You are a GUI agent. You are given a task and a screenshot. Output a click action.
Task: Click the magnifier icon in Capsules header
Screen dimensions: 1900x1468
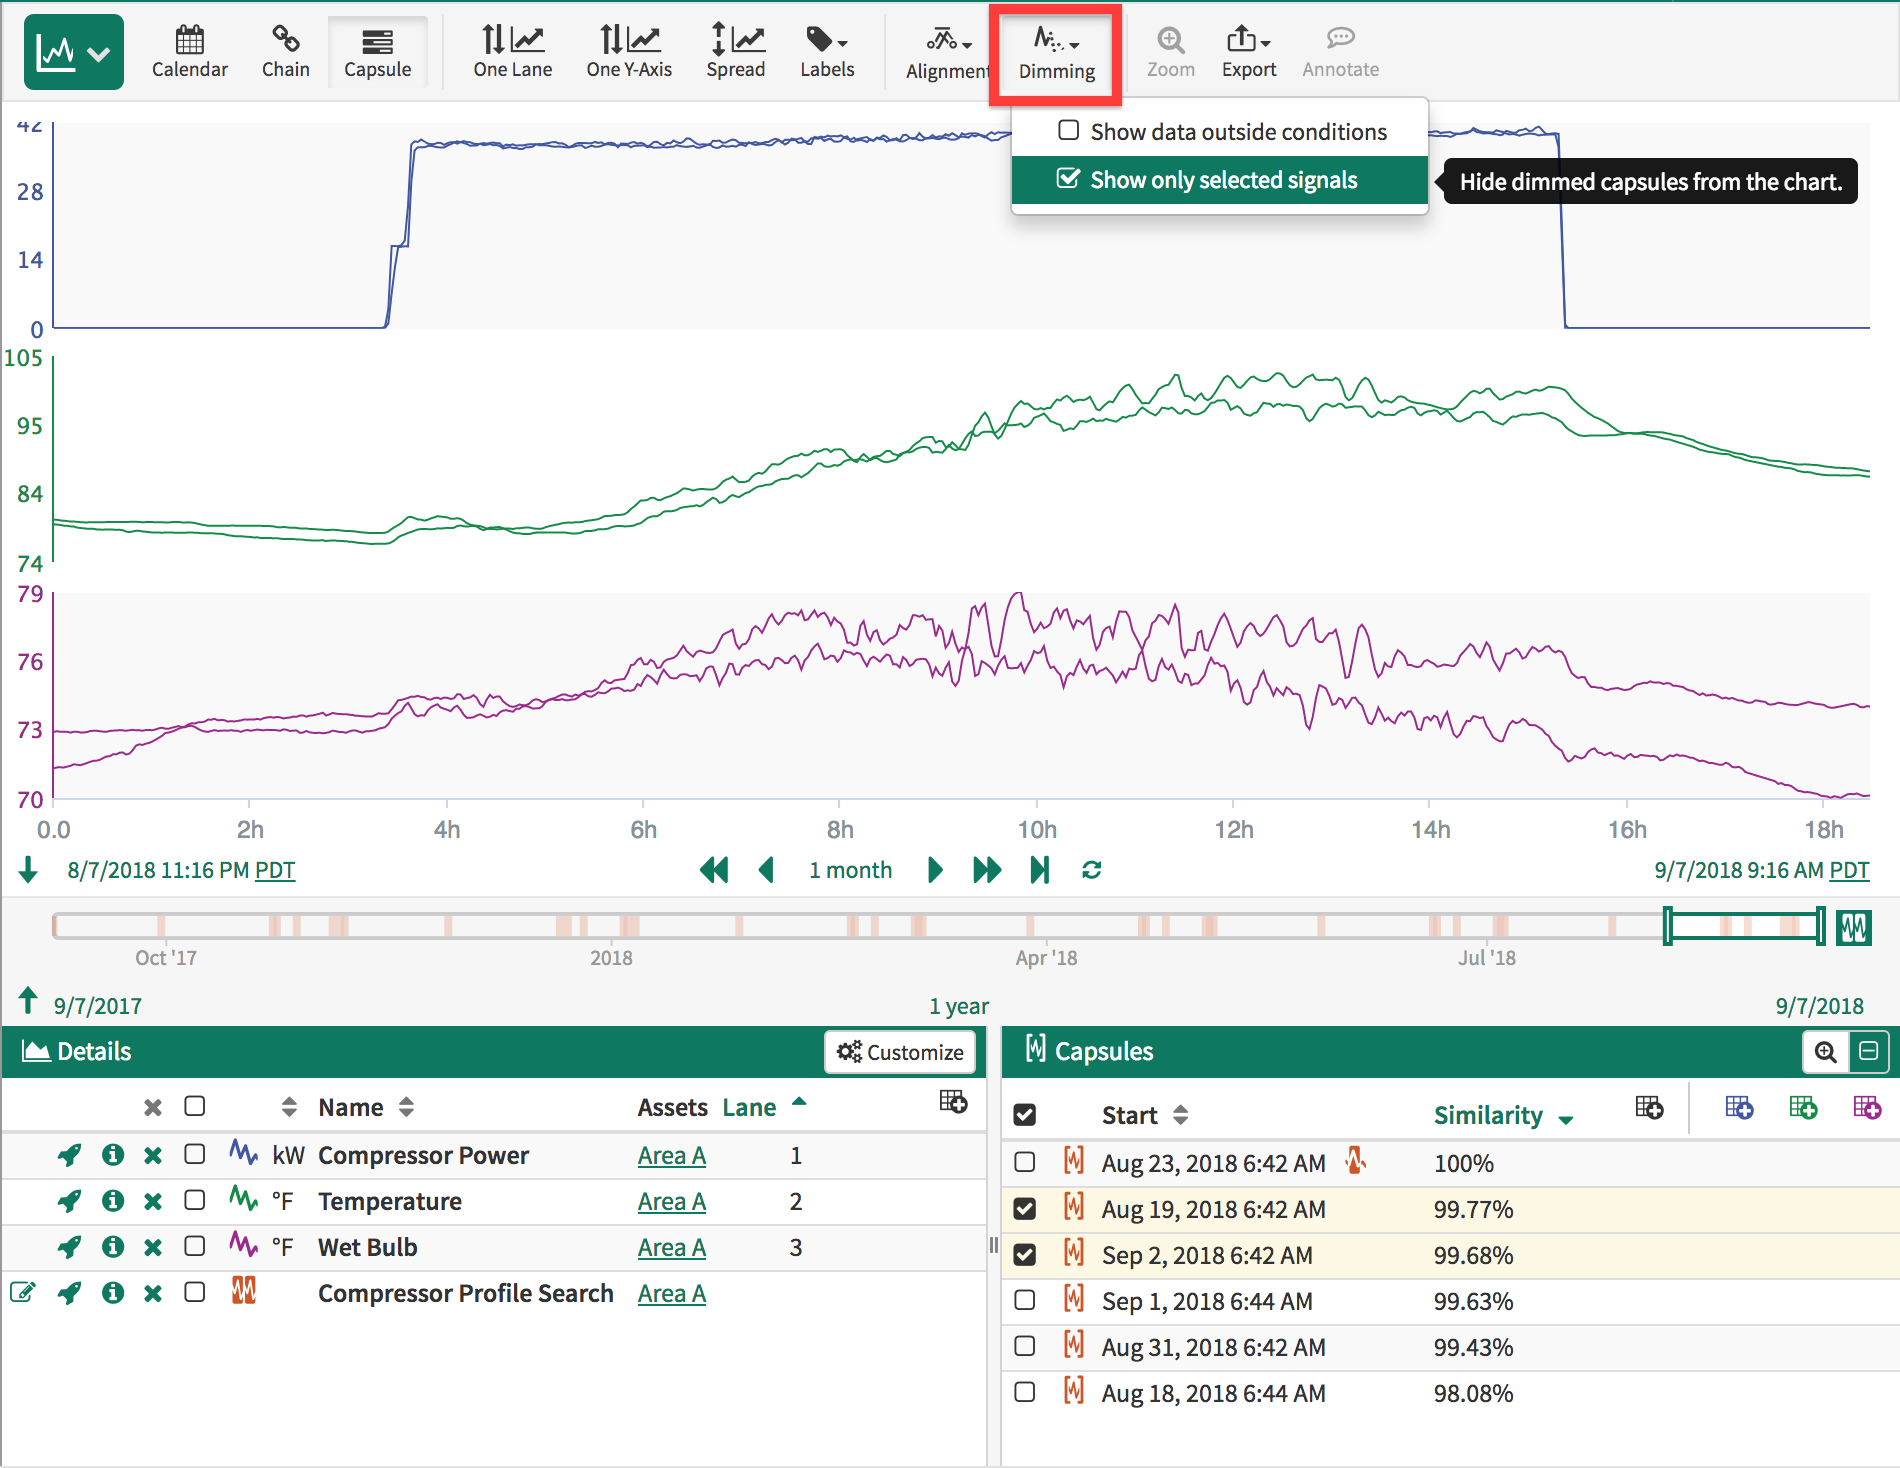click(x=1825, y=1052)
